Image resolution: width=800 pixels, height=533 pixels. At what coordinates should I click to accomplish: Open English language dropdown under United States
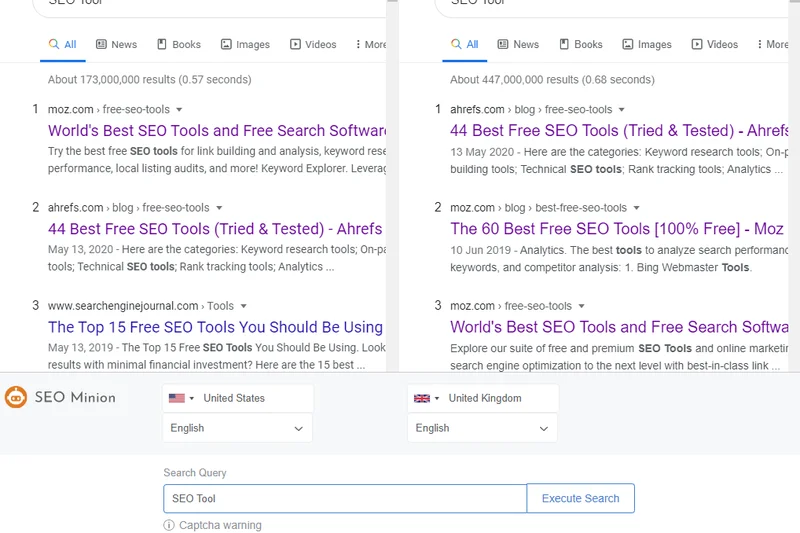coord(237,428)
